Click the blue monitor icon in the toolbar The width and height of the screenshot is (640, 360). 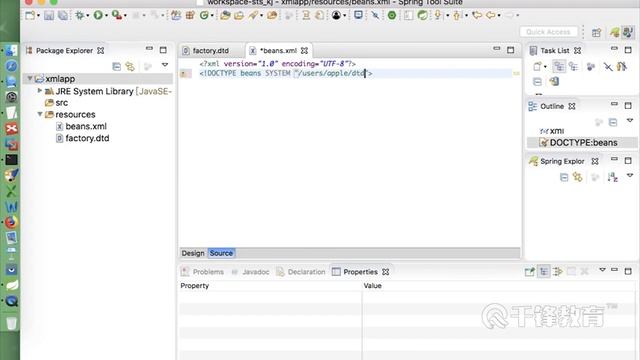[358, 15]
